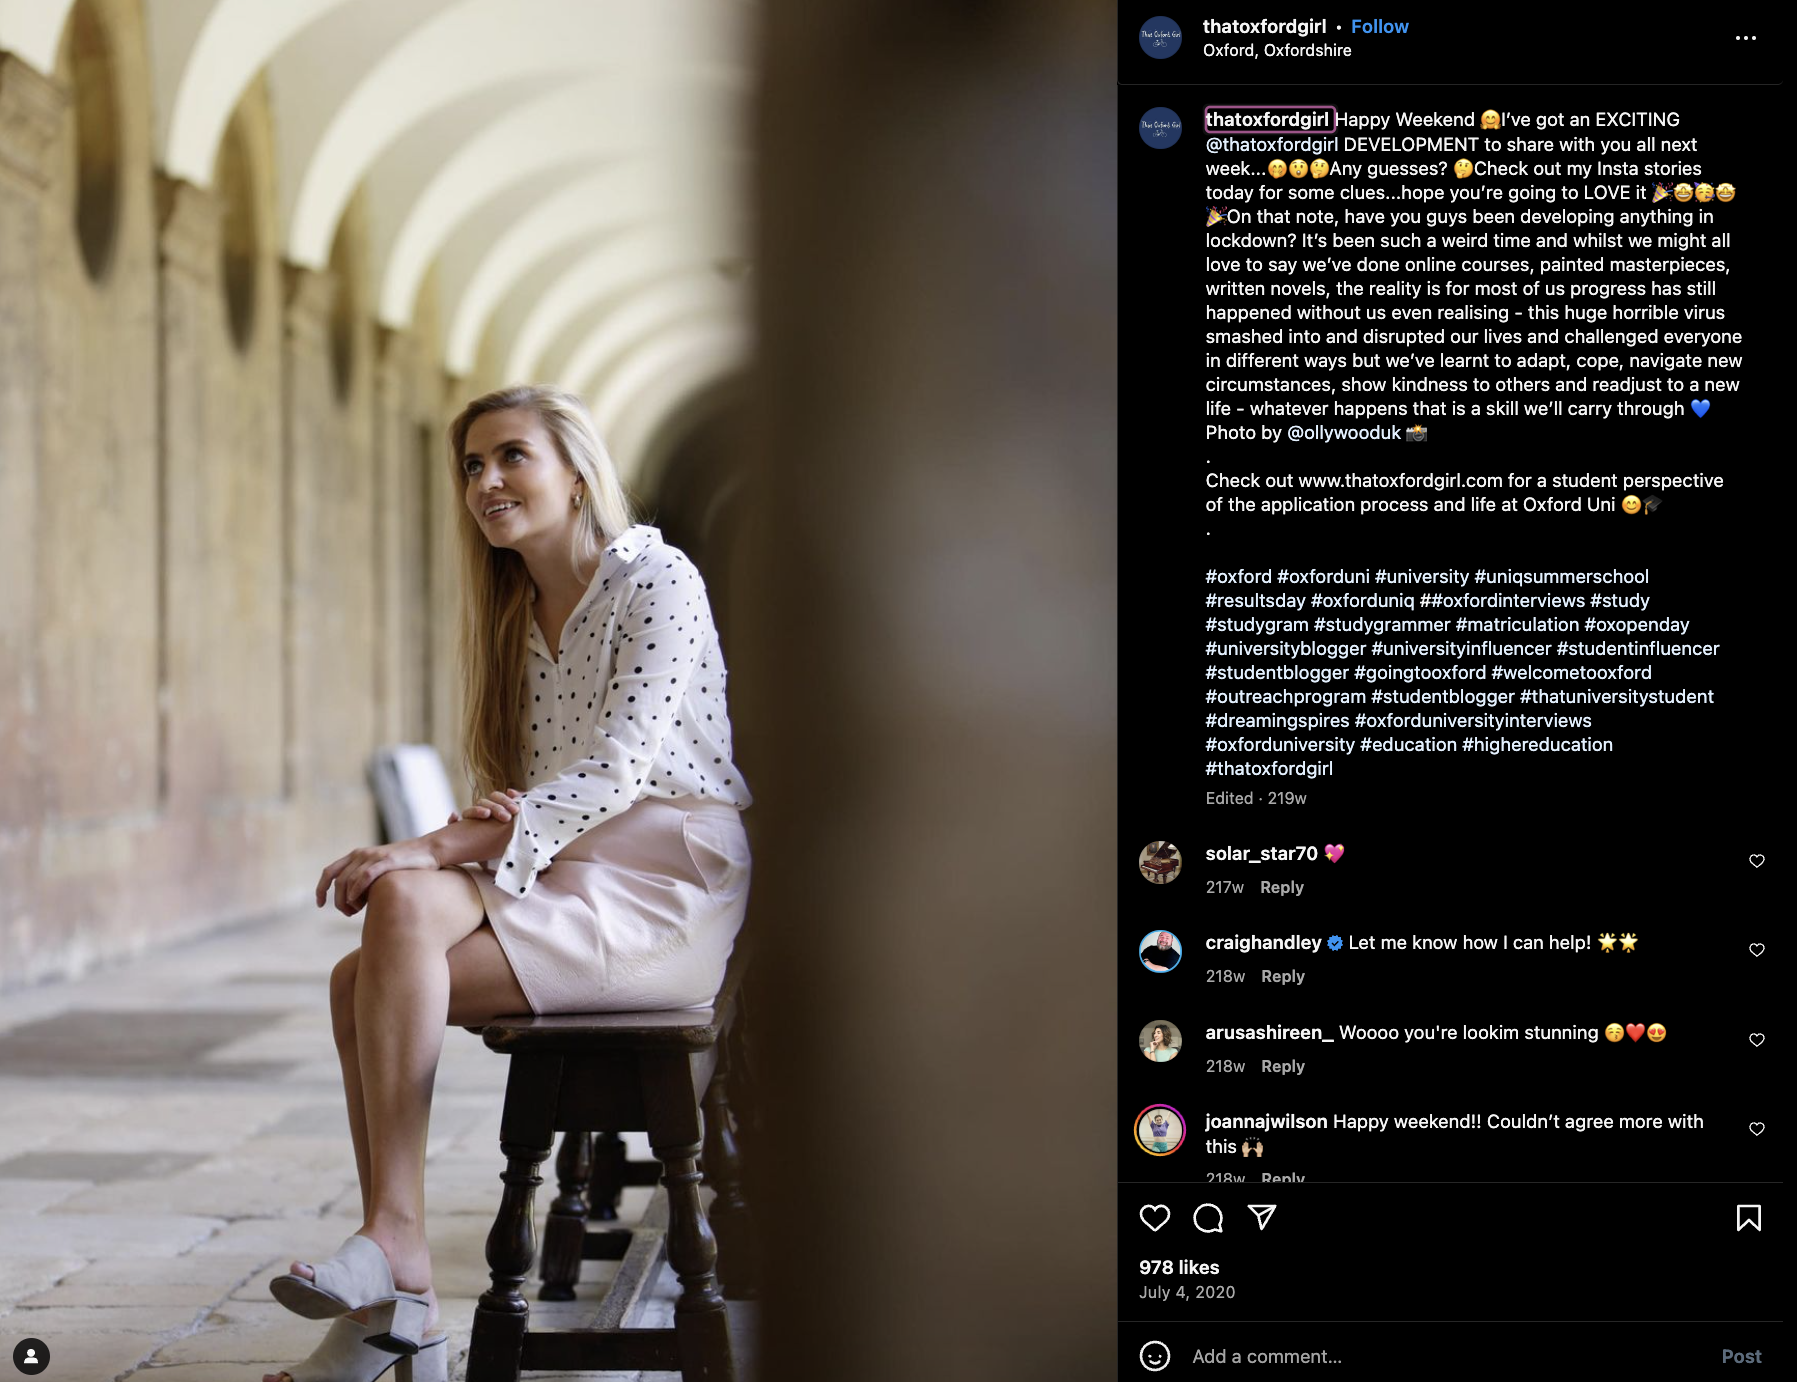Like arusashireen_'s comment heart

click(1757, 1040)
